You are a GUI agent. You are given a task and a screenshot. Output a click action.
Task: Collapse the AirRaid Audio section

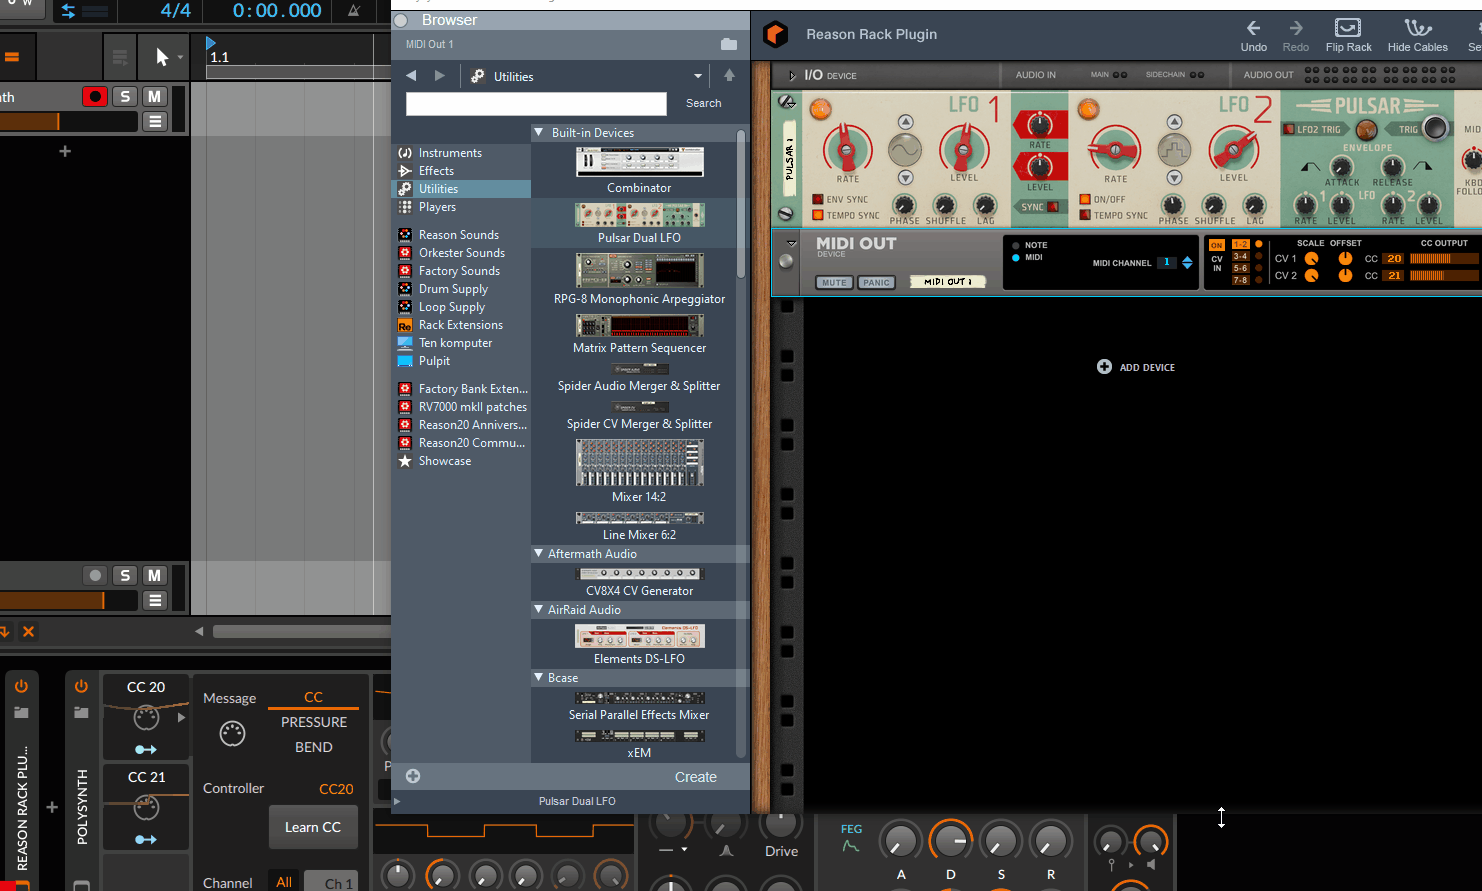click(x=539, y=609)
